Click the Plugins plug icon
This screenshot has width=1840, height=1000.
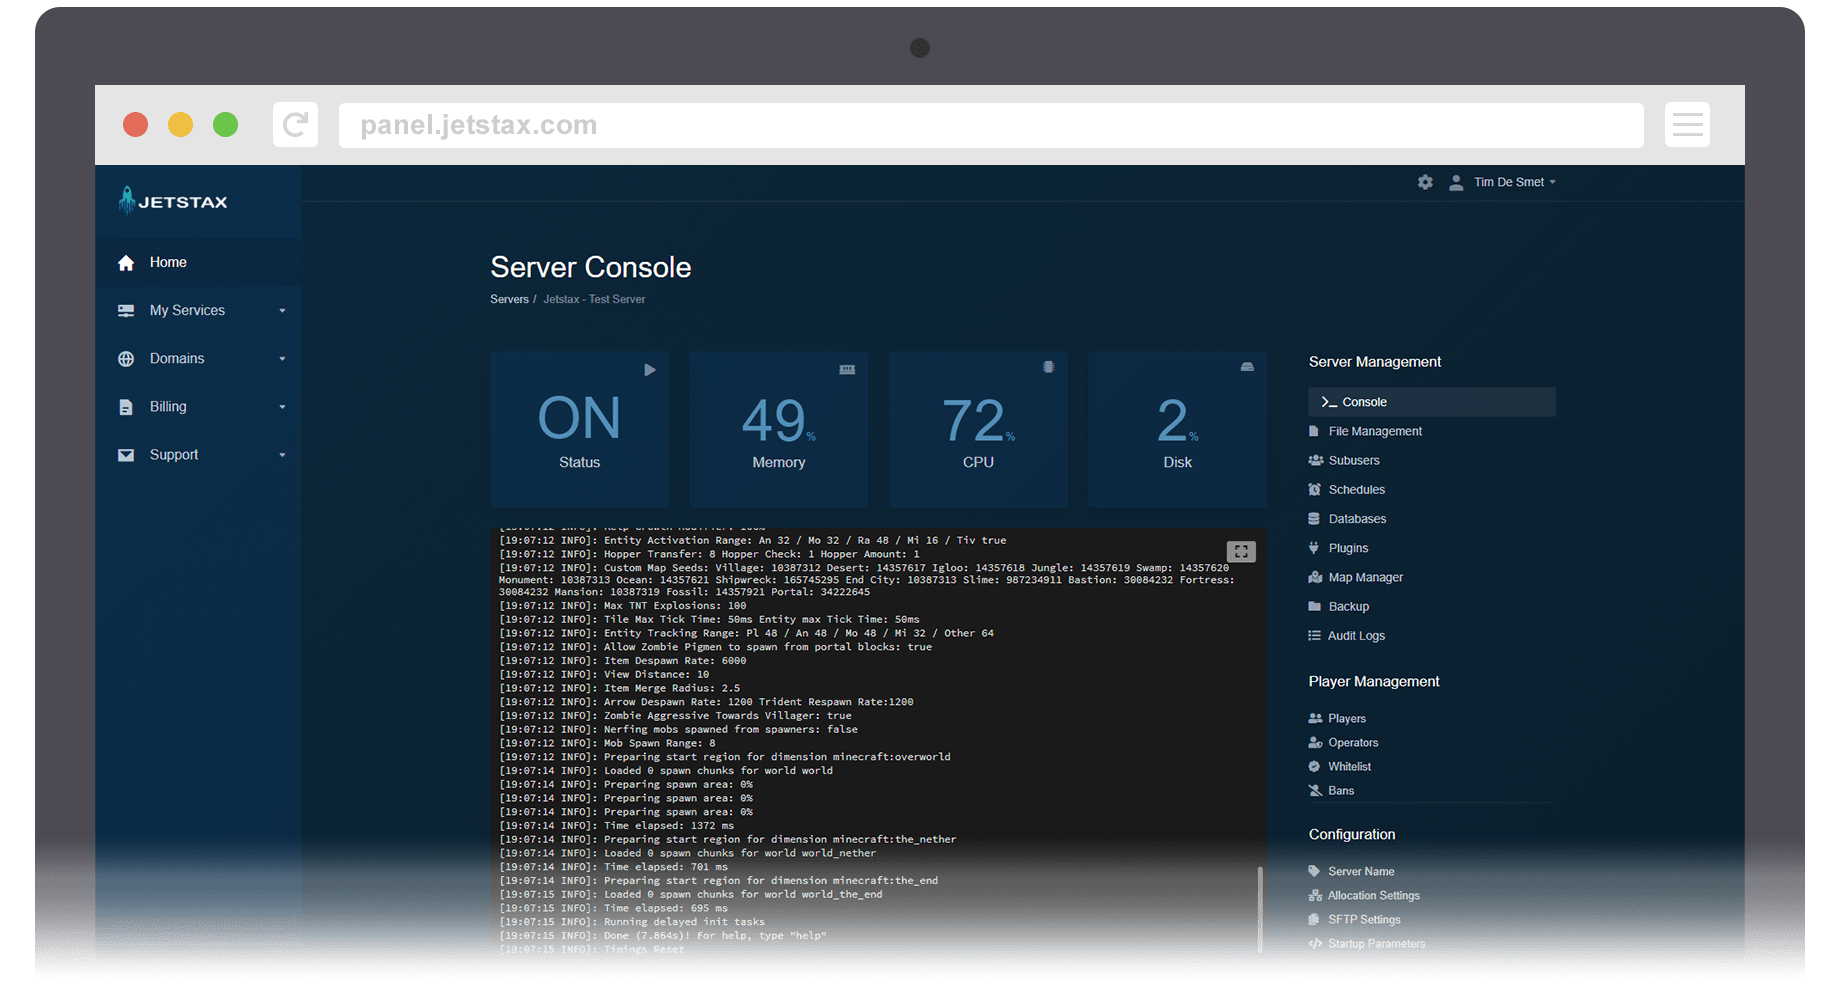pyautogui.click(x=1314, y=547)
